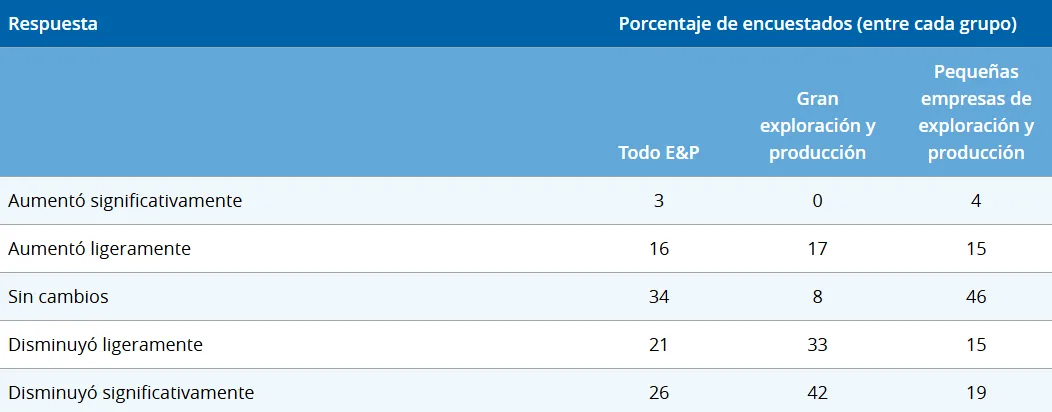Click Gran exploración value 33 for "Disminuyó ligeramente"
Image resolution: width=1052 pixels, height=412 pixels.
point(817,345)
